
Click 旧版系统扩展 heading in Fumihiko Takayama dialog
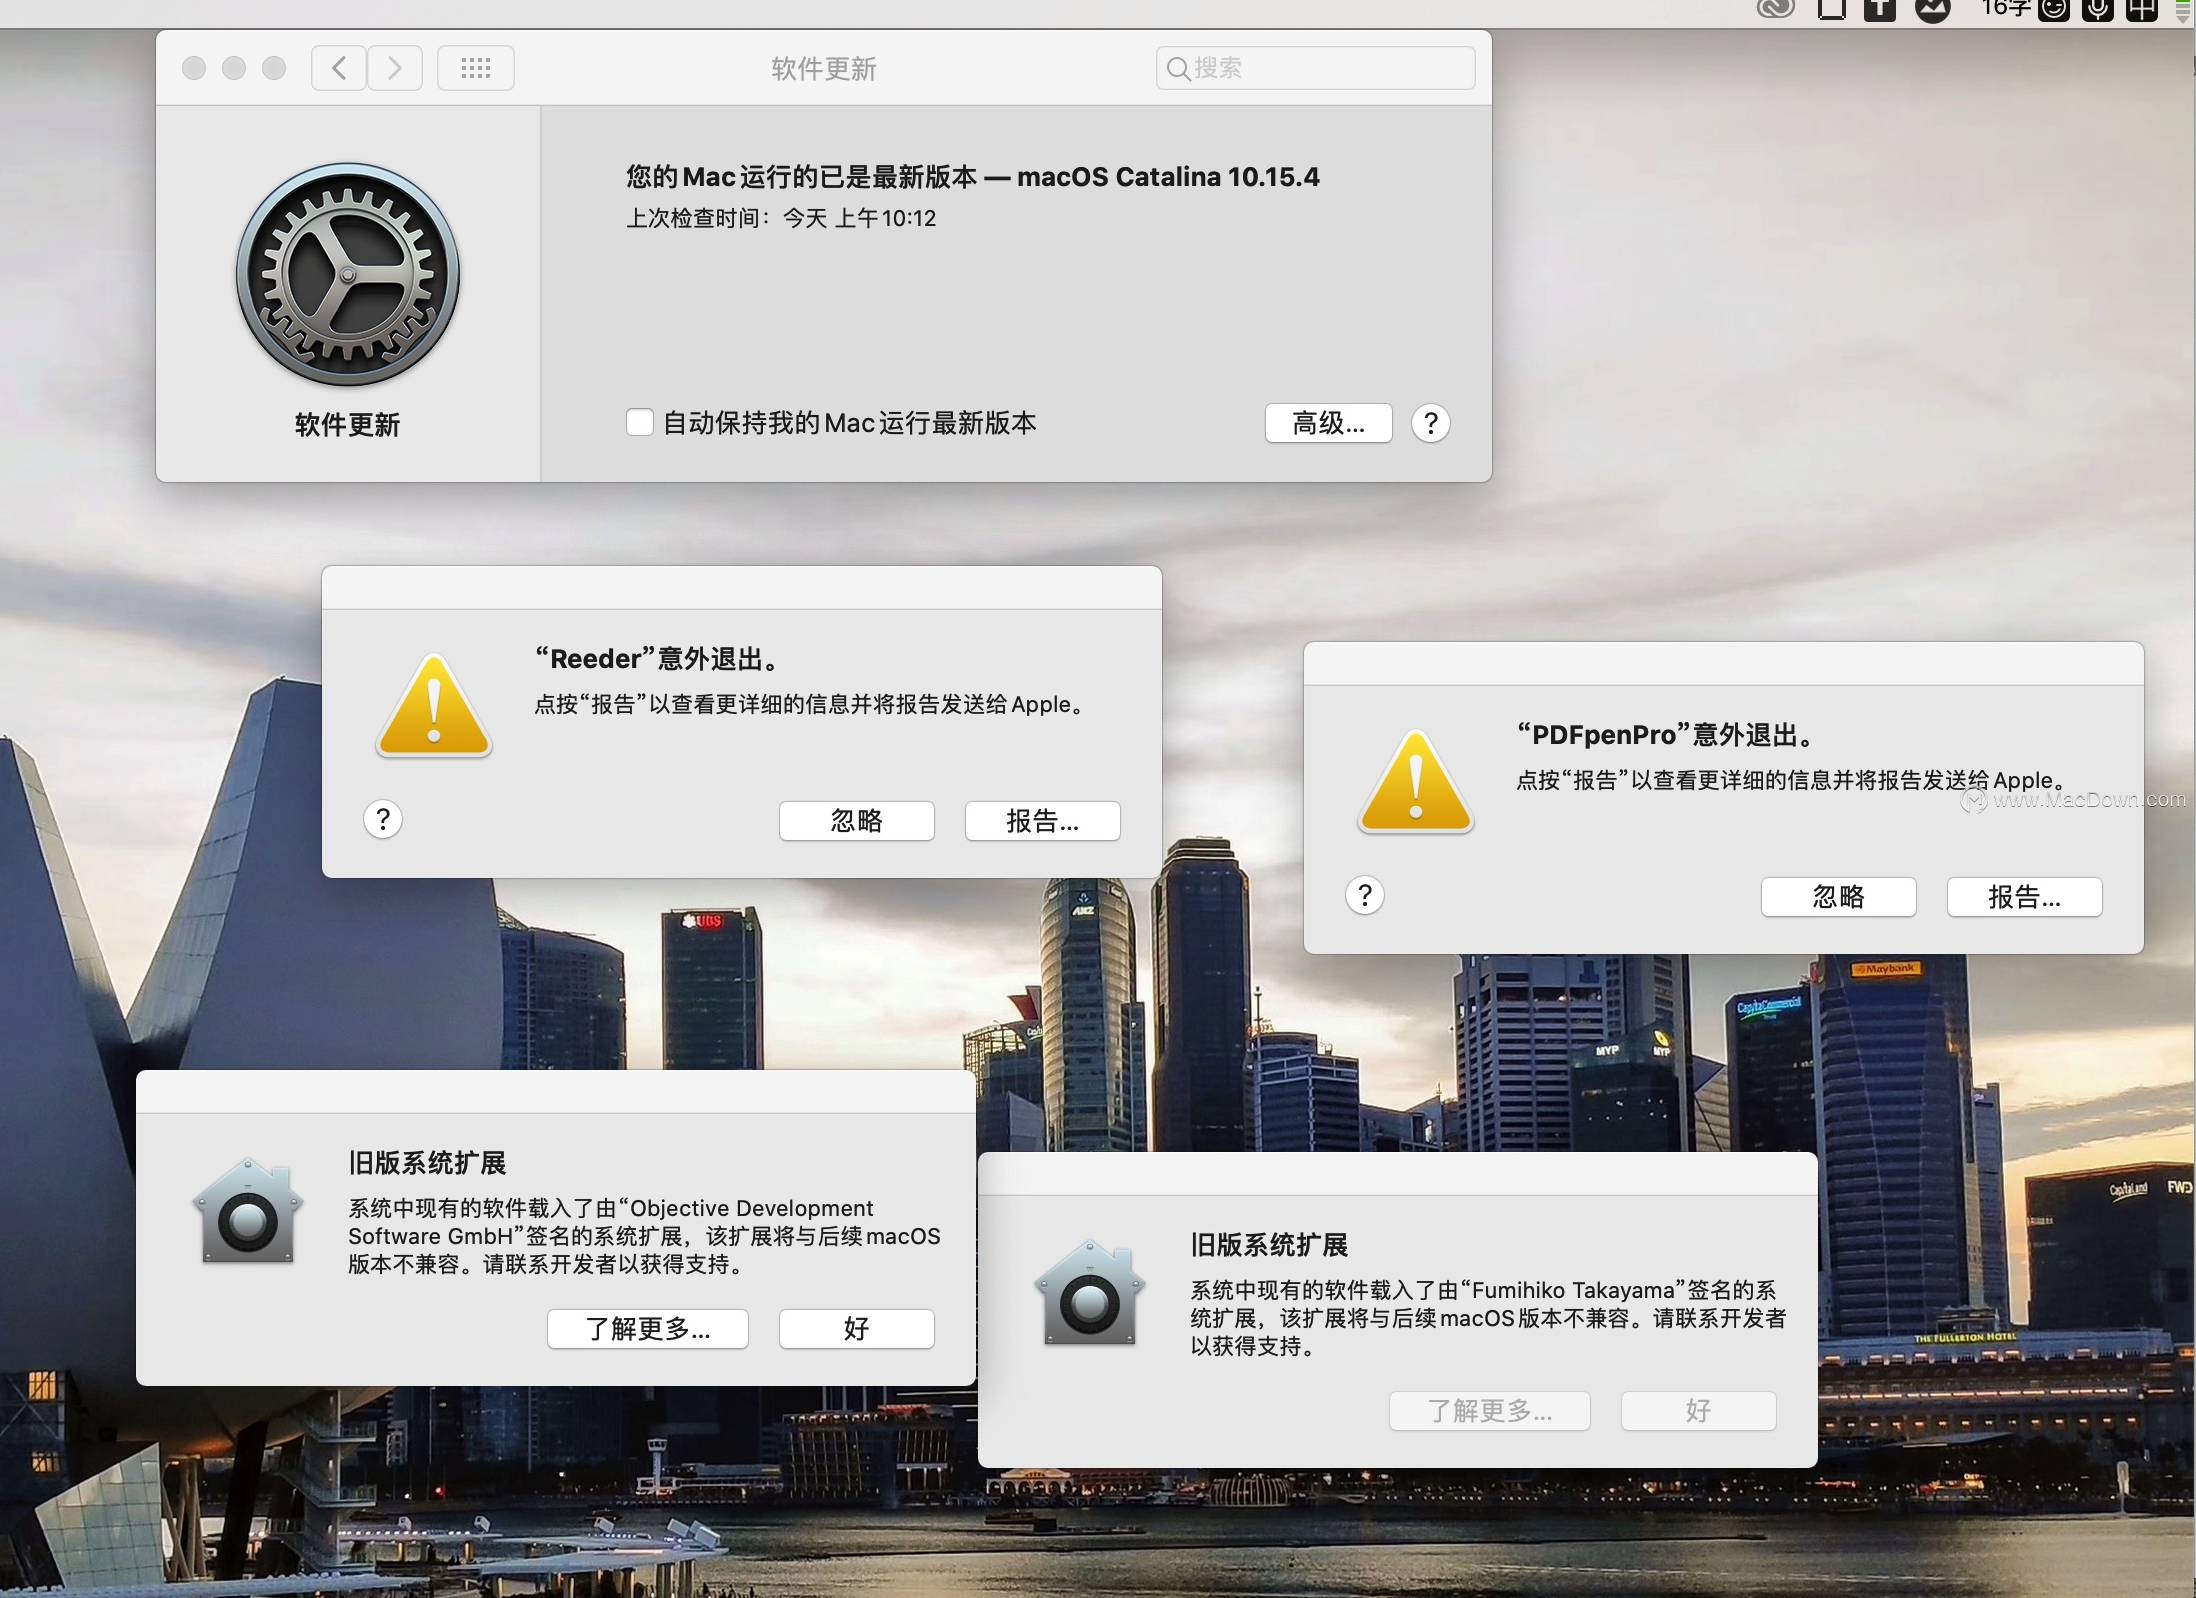(x=1269, y=1245)
